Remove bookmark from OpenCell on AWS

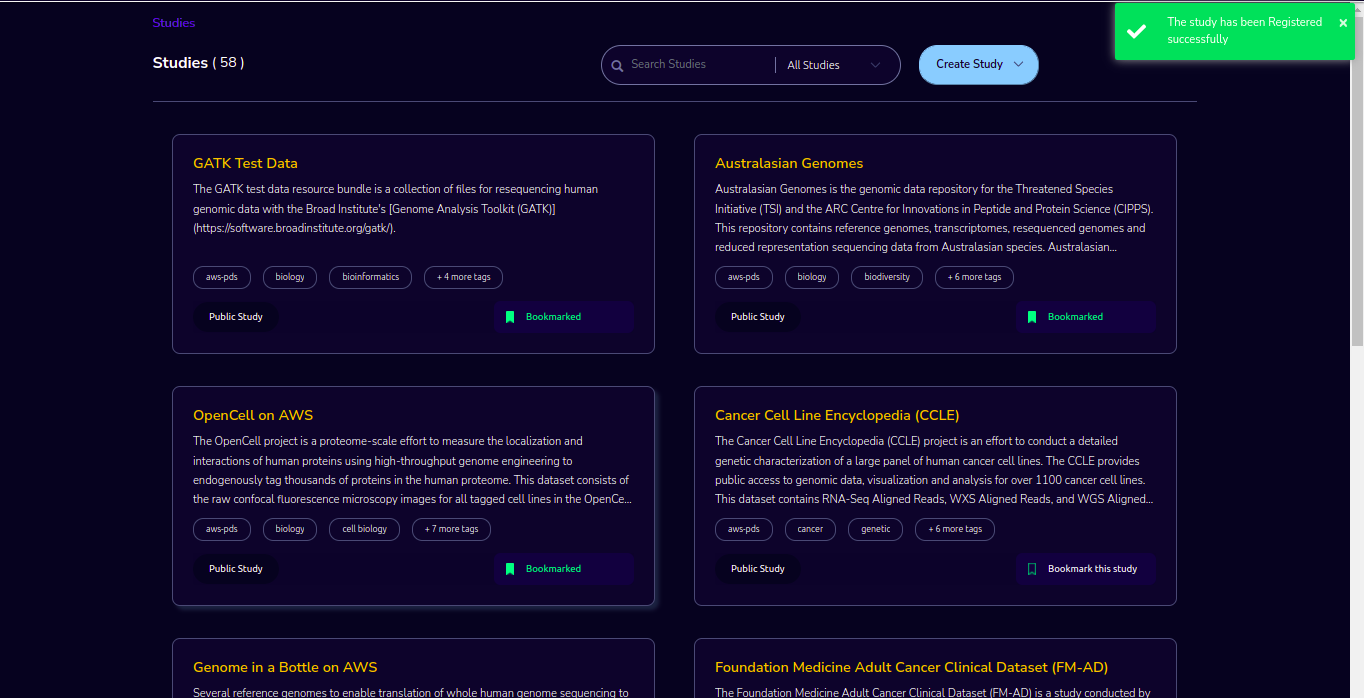(564, 569)
